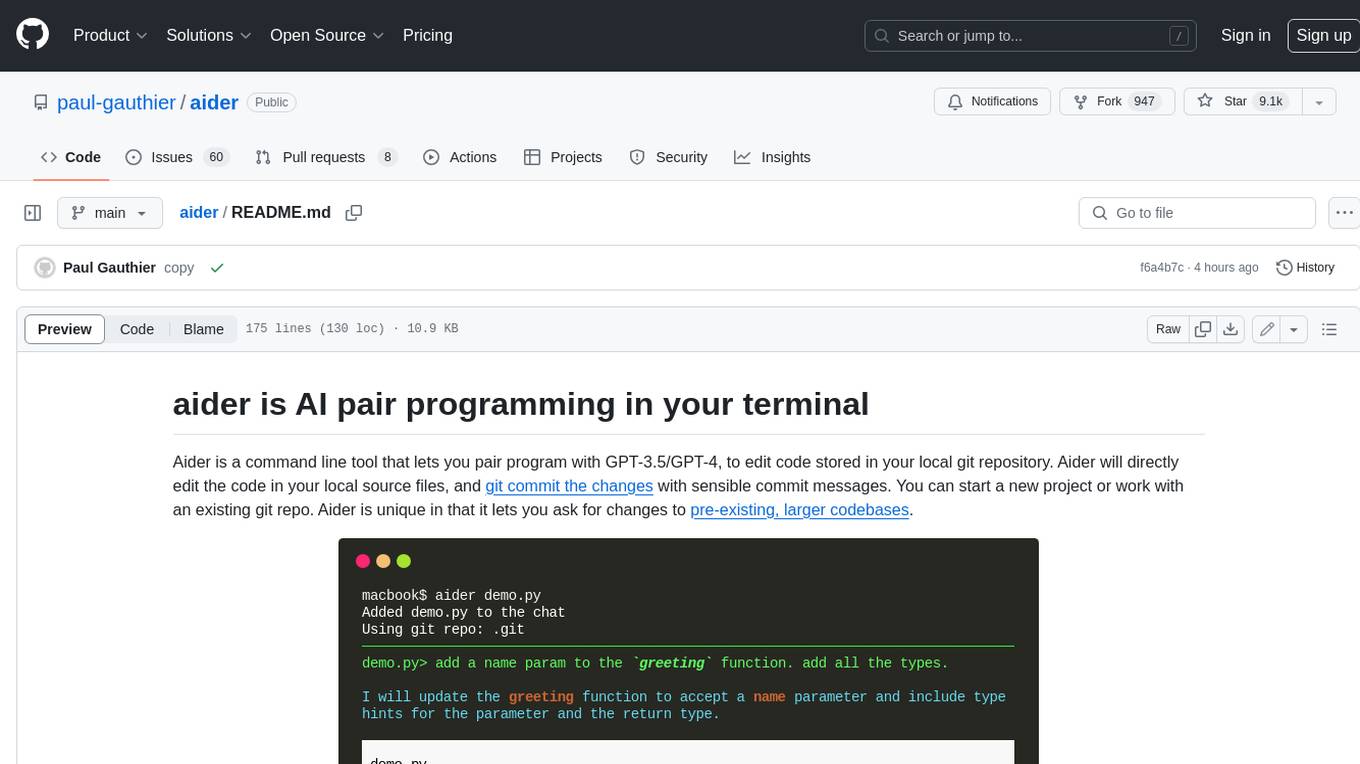This screenshot has width=1360, height=764.
Task: Follow the 'pre-existing, larger codebases' link
Action: tap(800, 510)
